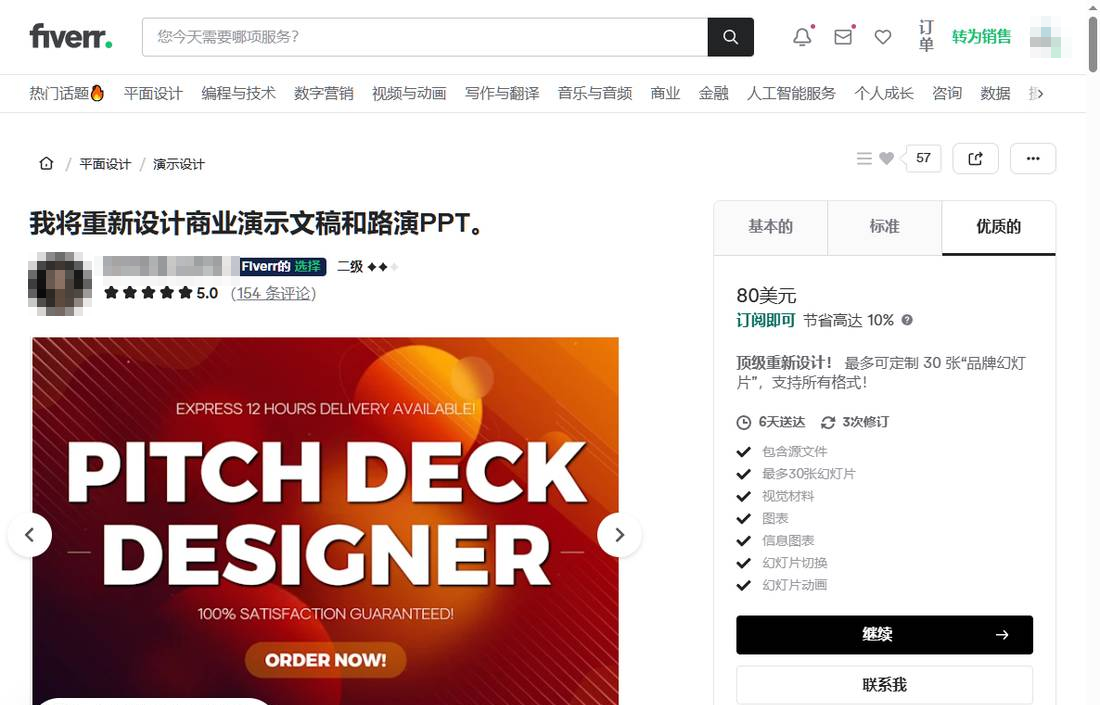
Task: Click the Pitch Deck Designer gig image
Action: (x=326, y=521)
